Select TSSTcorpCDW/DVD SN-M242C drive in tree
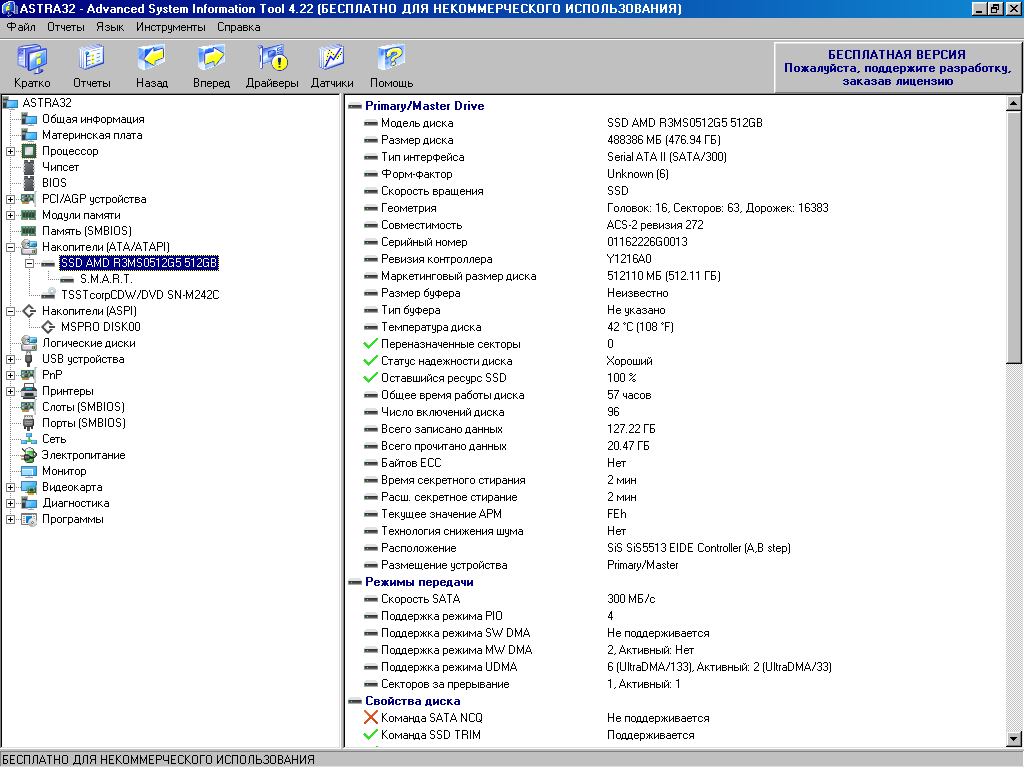This screenshot has height=768, width=1024. [x=139, y=295]
